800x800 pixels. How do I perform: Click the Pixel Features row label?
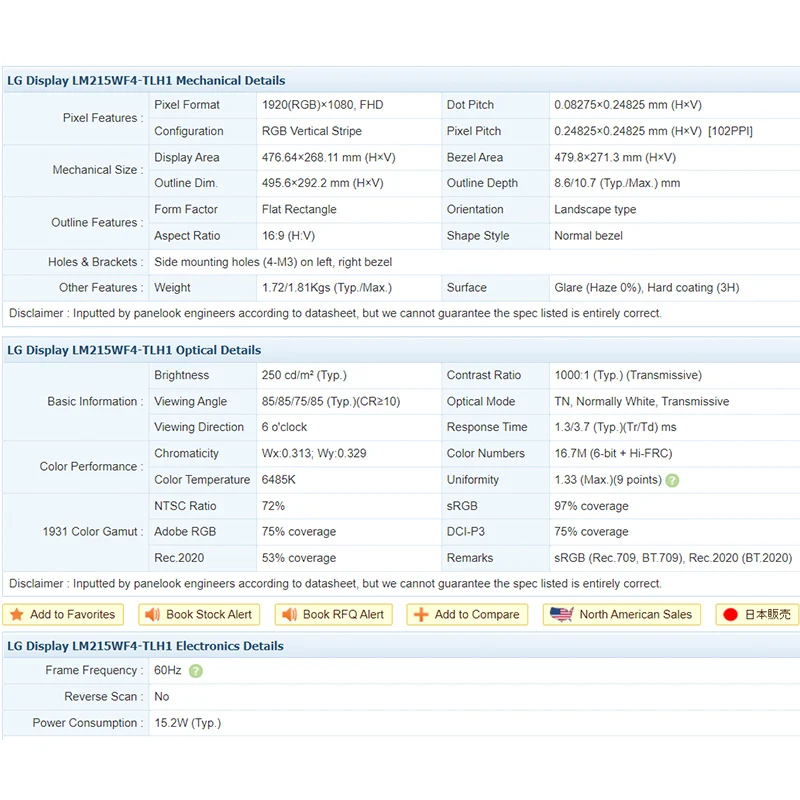[x=103, y=118]
